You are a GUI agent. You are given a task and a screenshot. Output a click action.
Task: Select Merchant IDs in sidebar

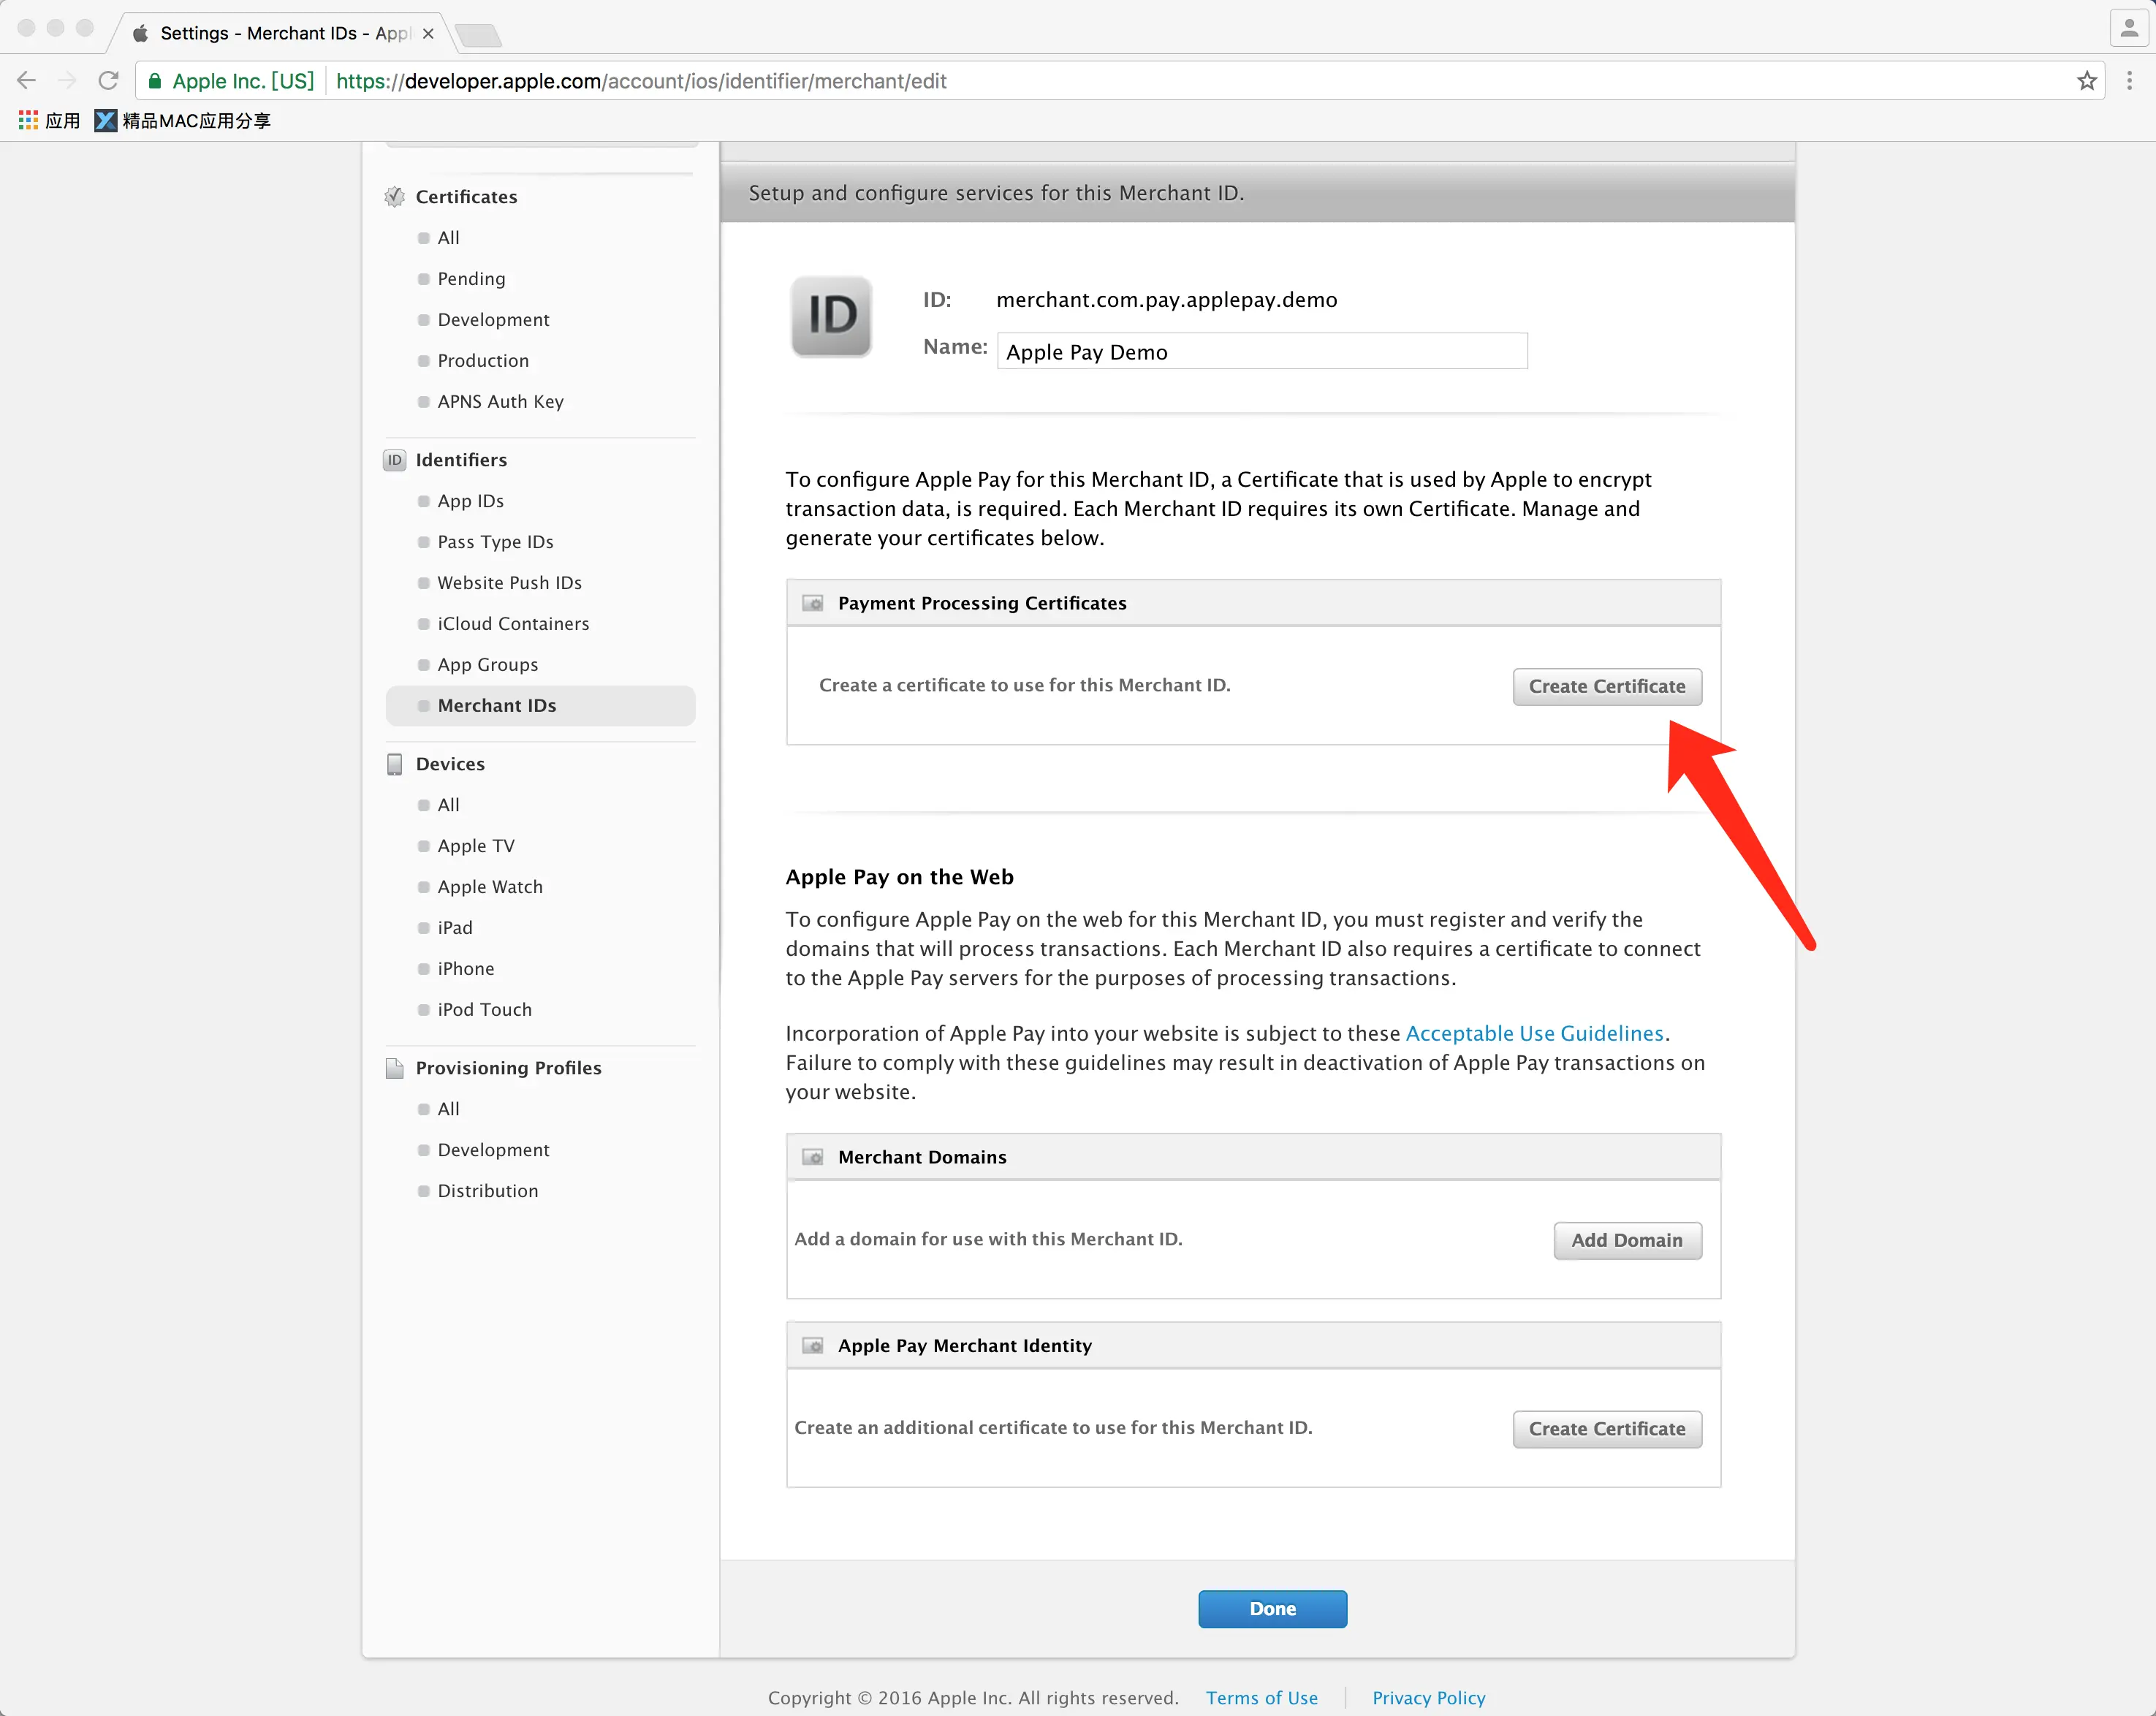point(496,705)
